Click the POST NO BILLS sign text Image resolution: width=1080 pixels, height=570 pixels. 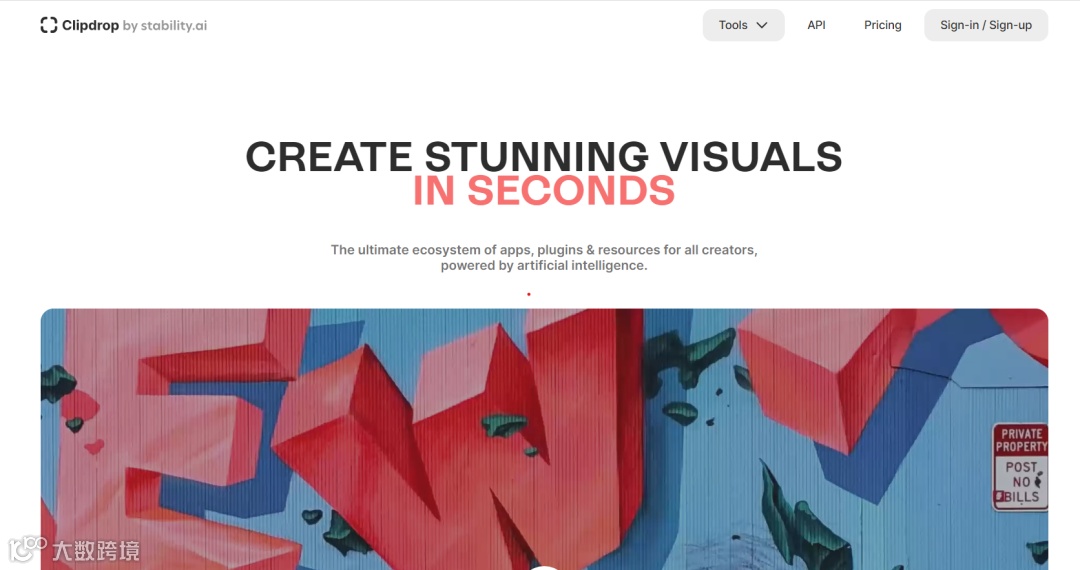coord(1021,482)
